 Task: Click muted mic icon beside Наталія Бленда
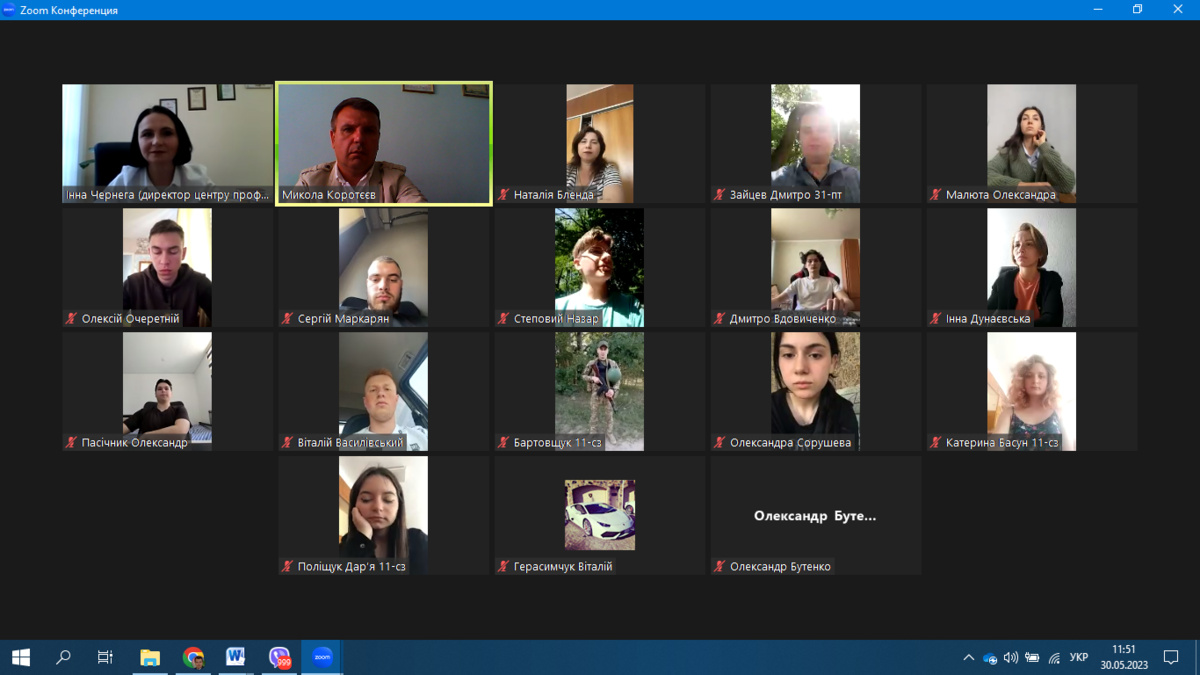pyautogui.click(x=504, y=195)
